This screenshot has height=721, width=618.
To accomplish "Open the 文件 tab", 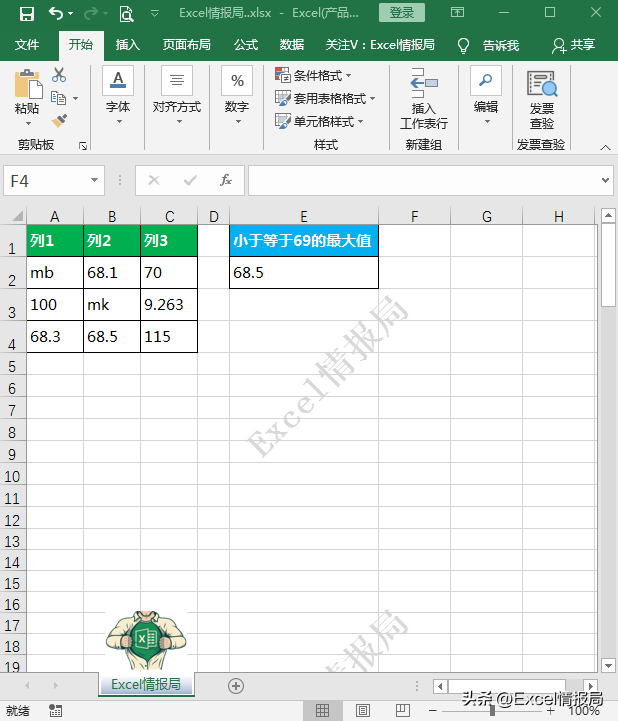I will [27, 45].
